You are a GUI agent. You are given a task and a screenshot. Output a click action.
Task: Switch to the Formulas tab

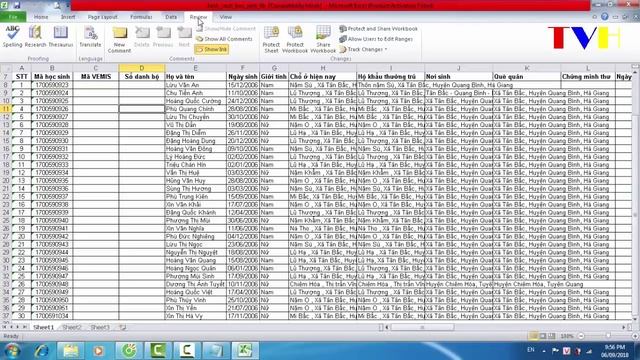tap(141, 17)
